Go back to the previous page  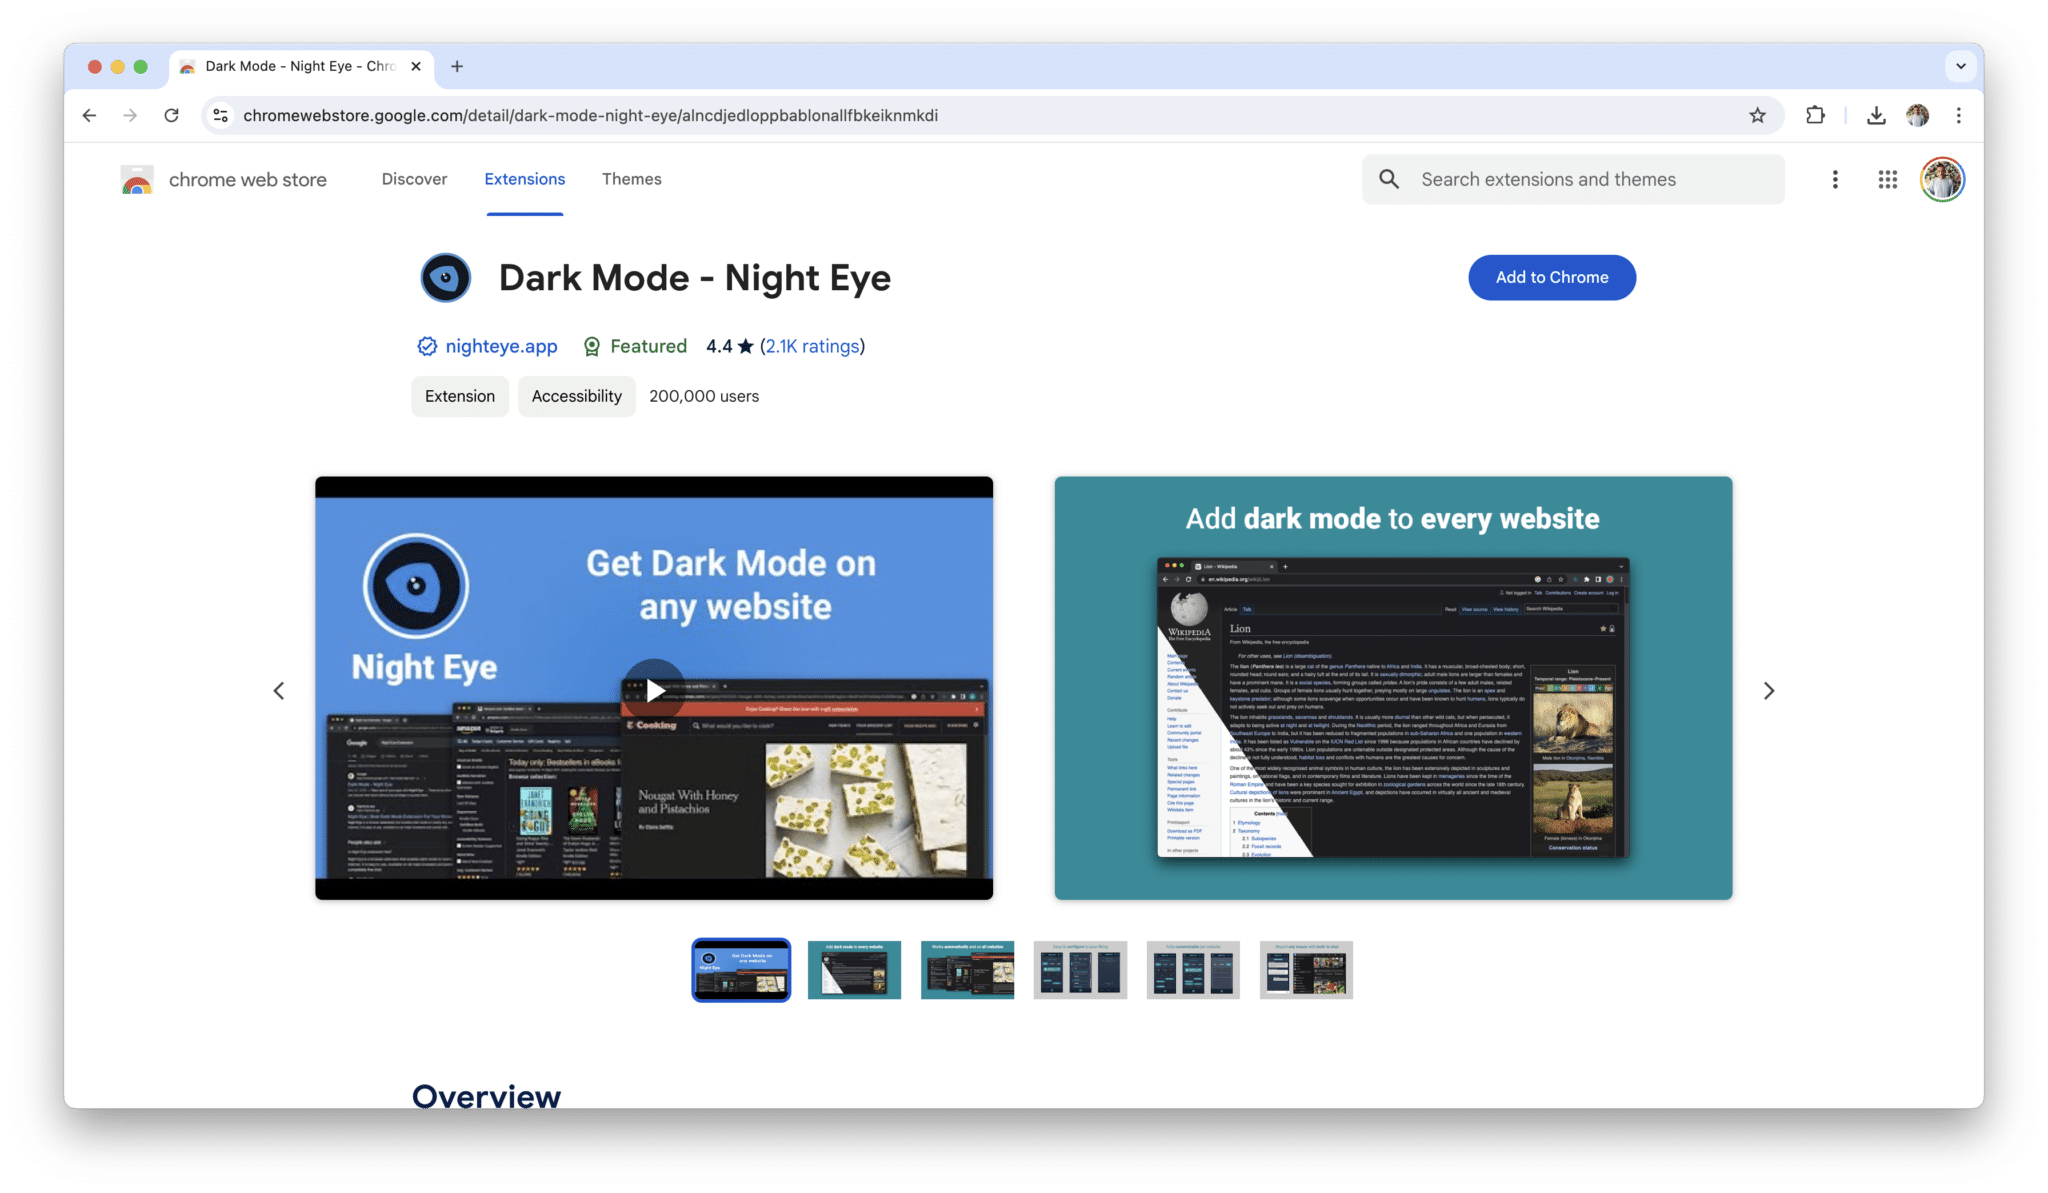[x=89, y=115]
